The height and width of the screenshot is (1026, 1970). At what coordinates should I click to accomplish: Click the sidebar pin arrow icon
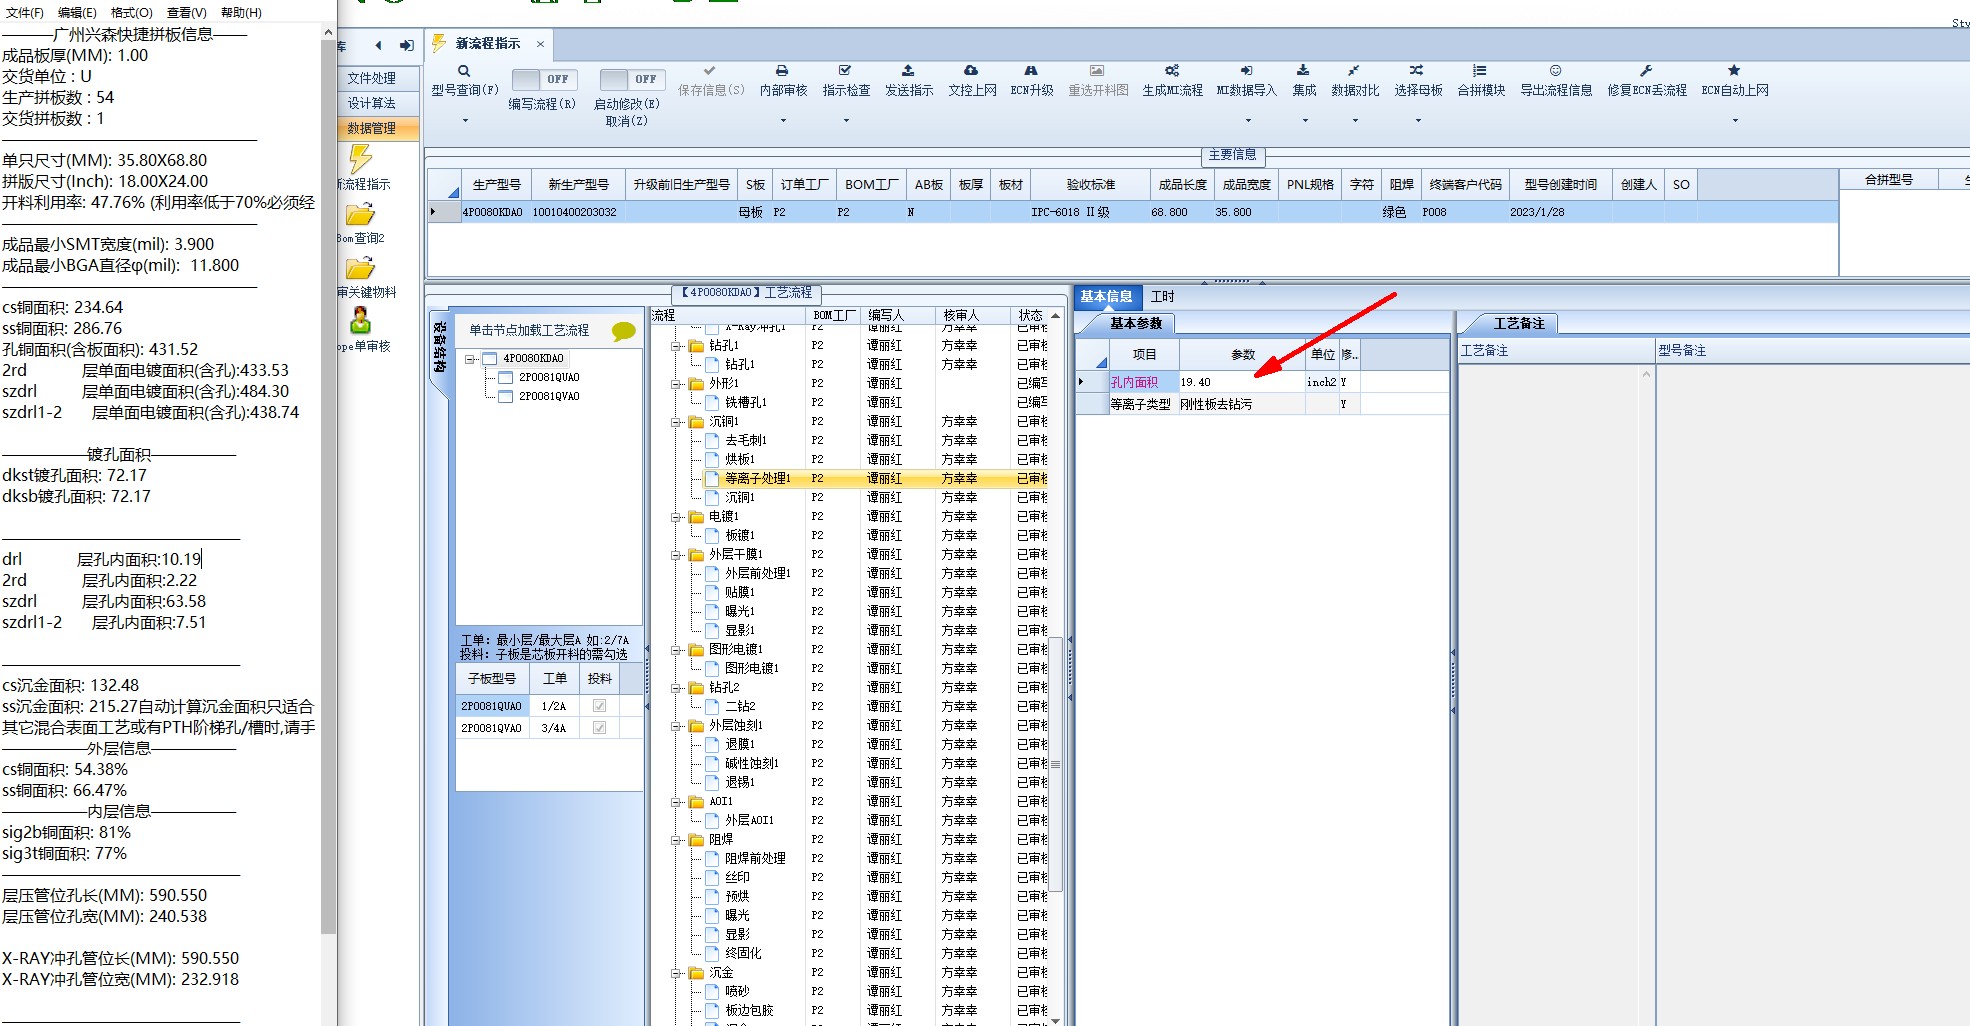tap(406, 45)
